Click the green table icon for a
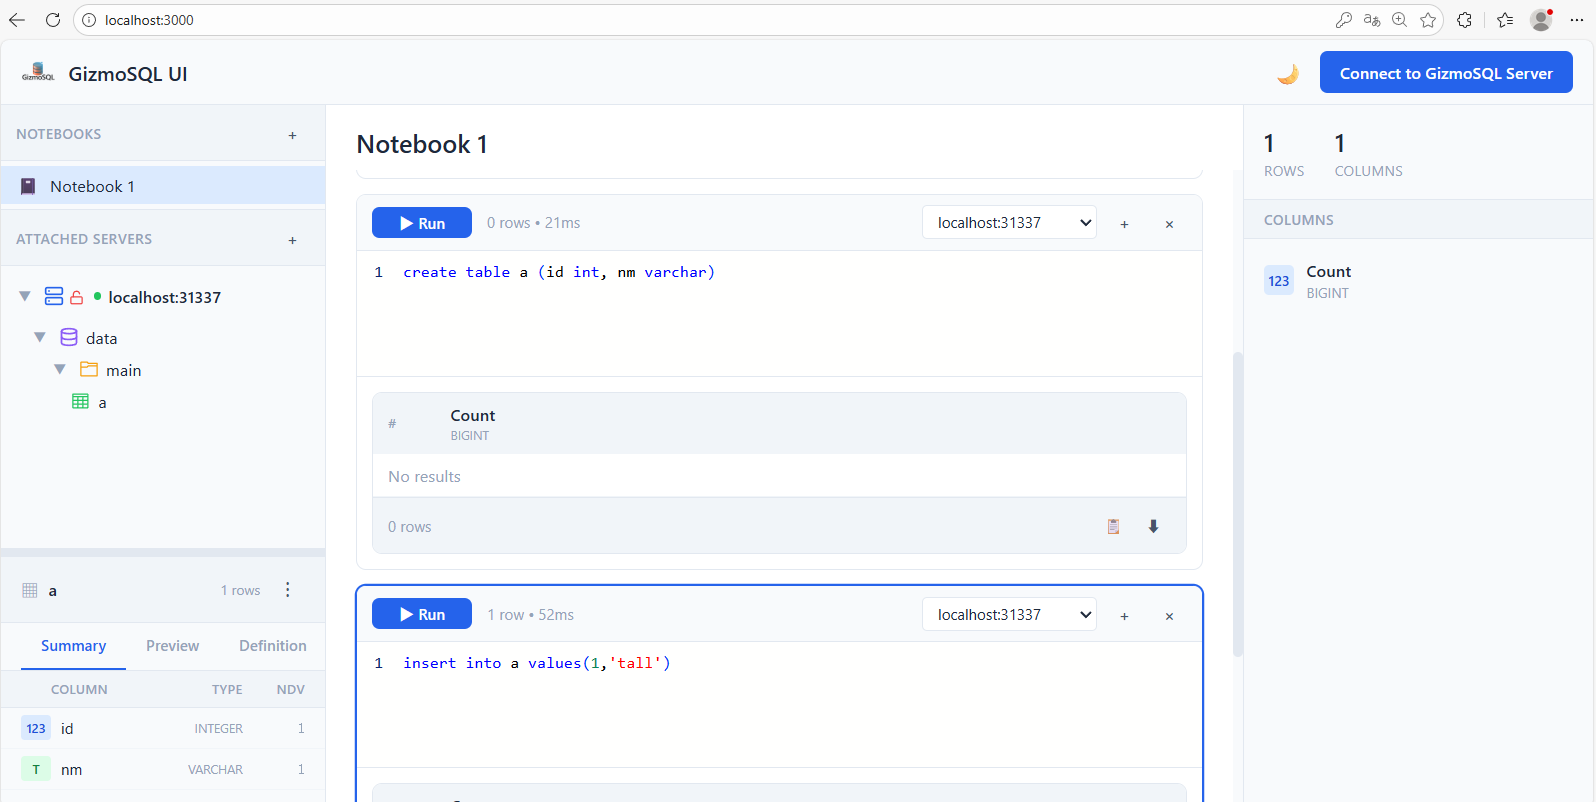The width and height of the screenshot is (1596, 802). [x=81, y=401]
